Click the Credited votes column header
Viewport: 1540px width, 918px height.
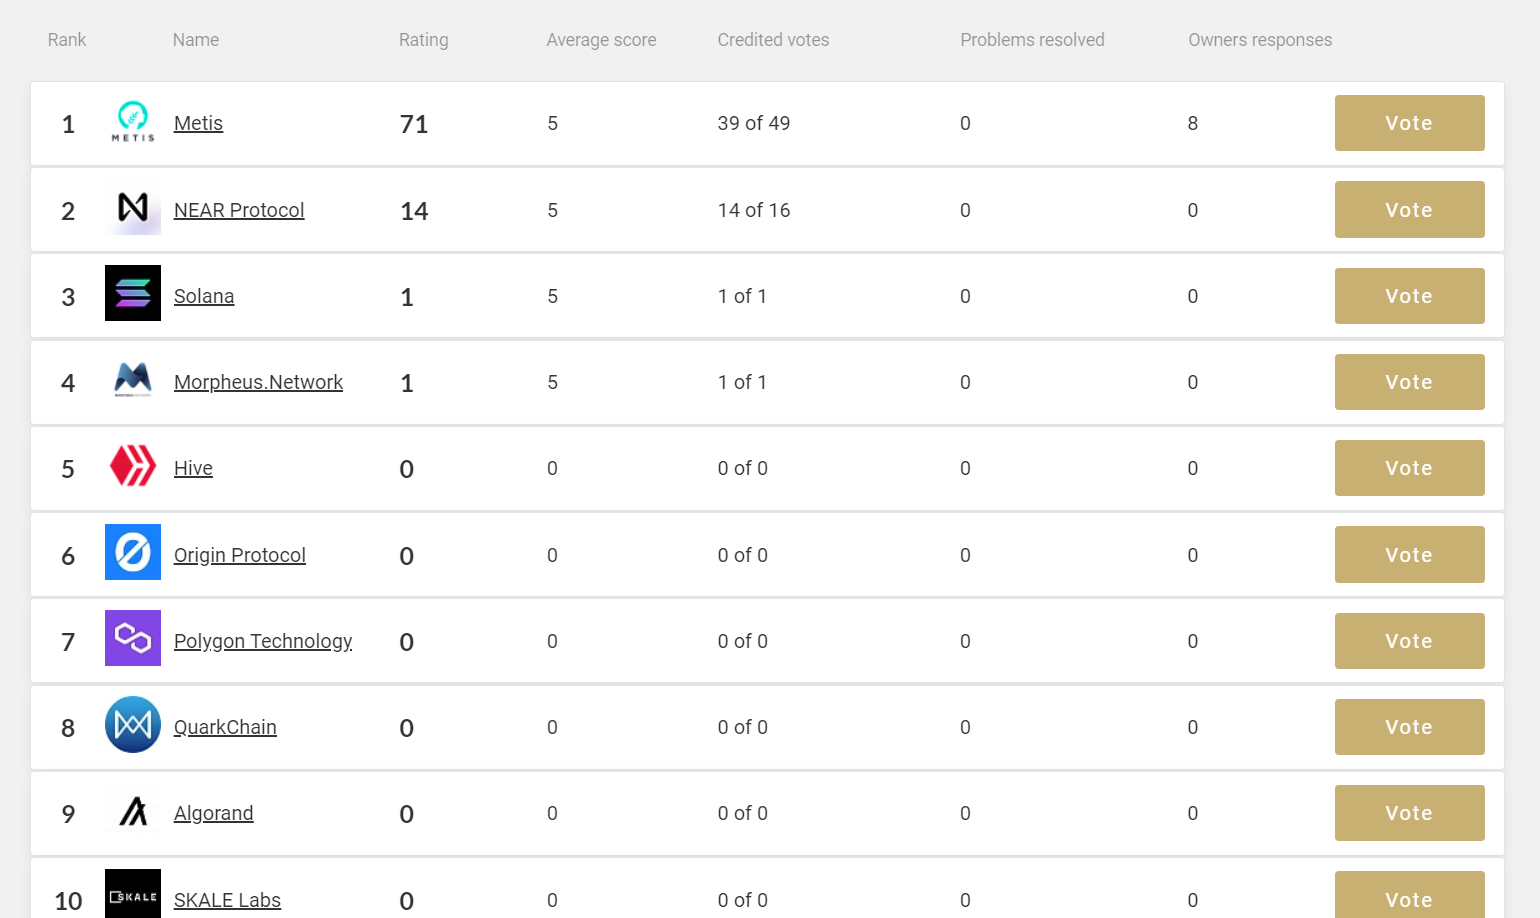pos(773,40)
